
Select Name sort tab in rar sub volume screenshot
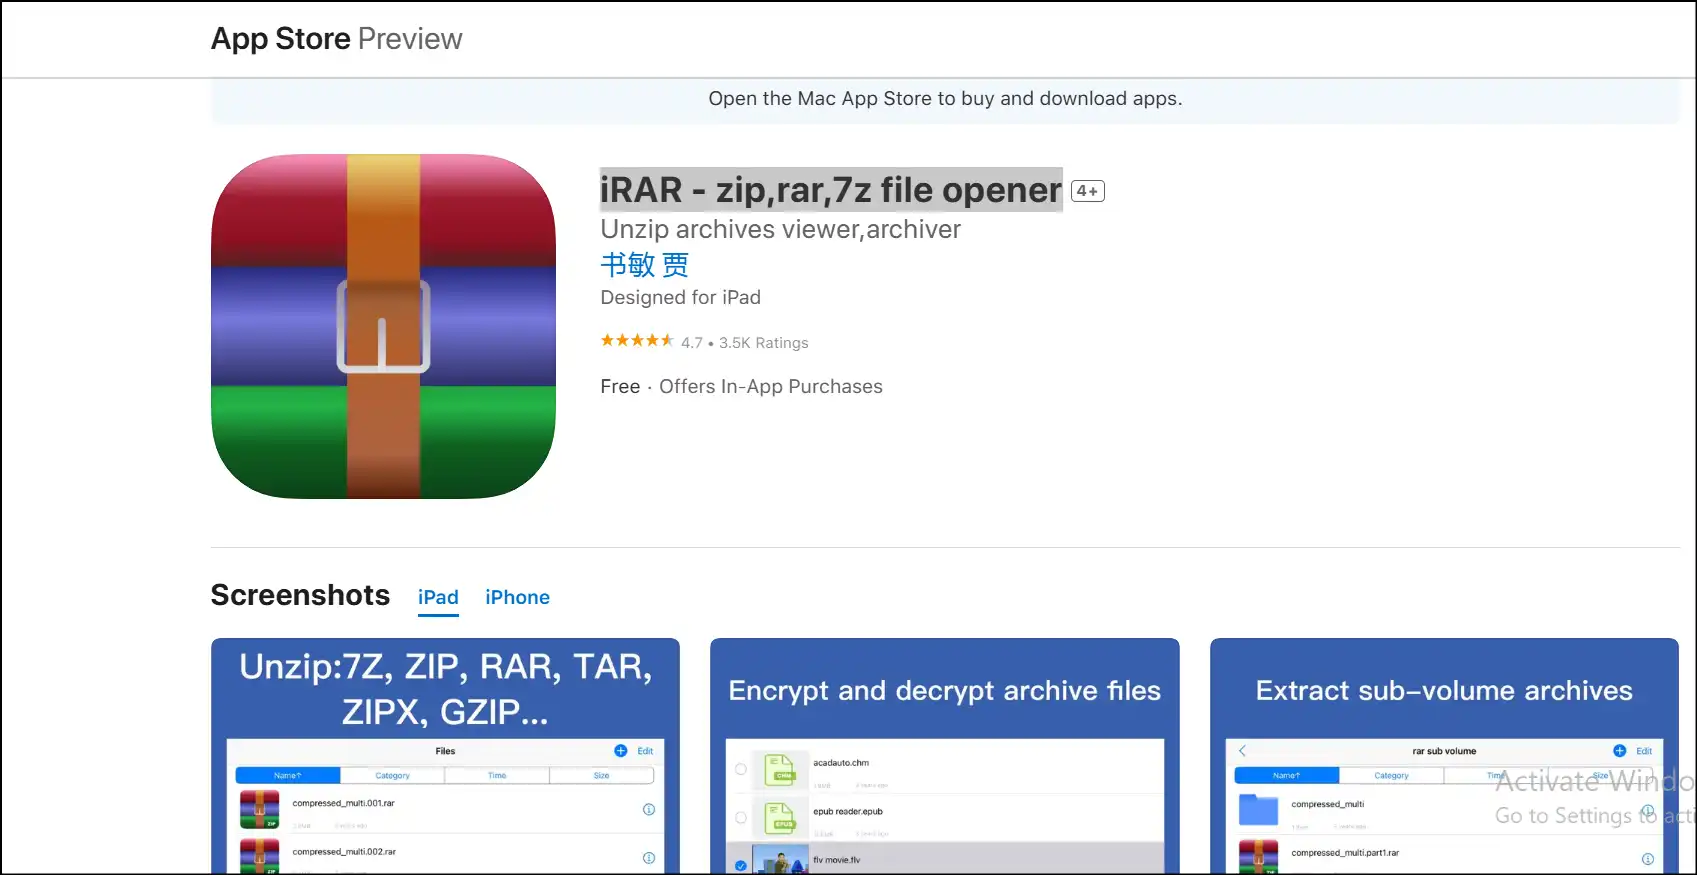tap(1287, 776)
